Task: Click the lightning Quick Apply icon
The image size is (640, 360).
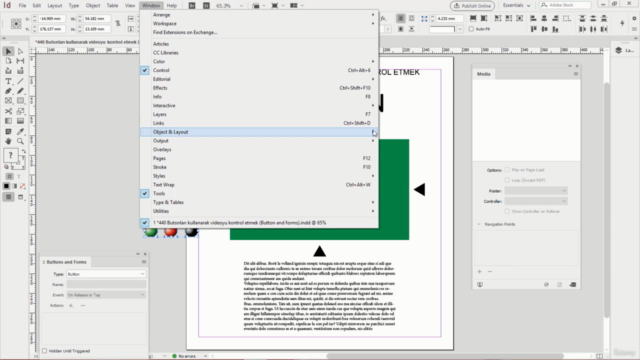Action: (x=622, y=23)
